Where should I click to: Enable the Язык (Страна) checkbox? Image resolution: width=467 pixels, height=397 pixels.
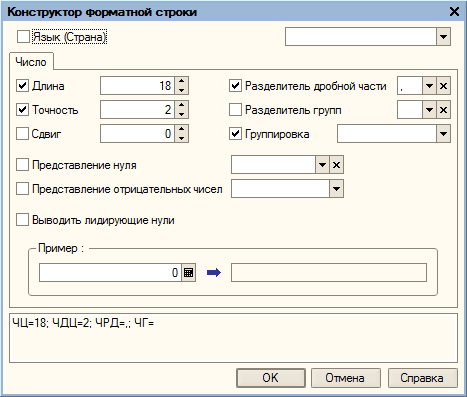(x=23, y=37)
